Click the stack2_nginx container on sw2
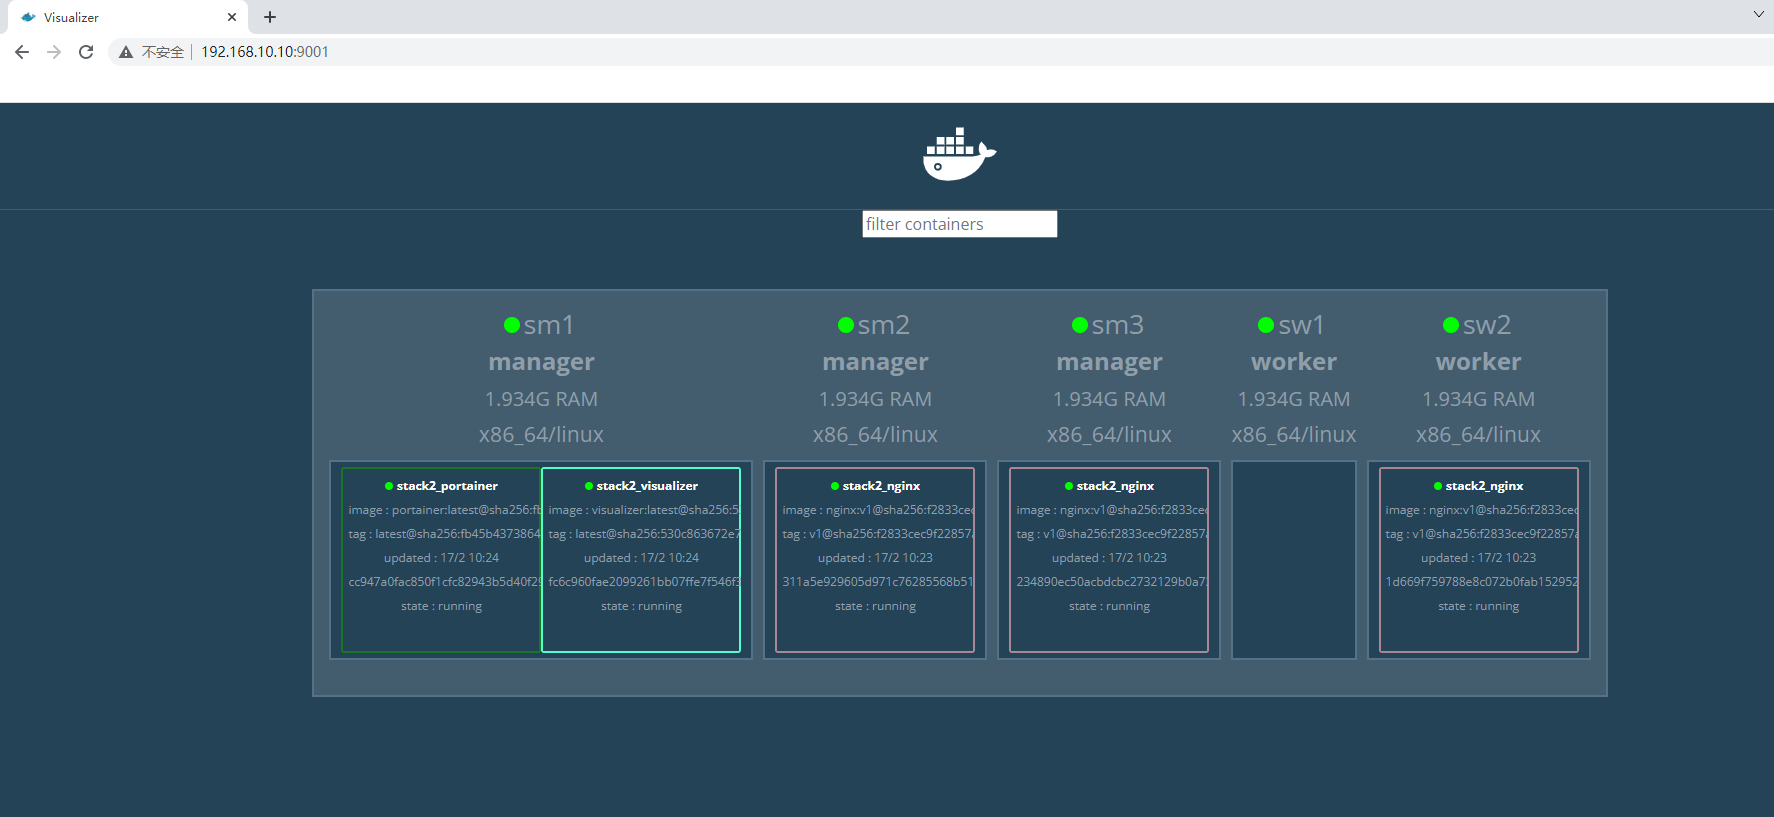The image size is (1774, 817). [1478, 560]
